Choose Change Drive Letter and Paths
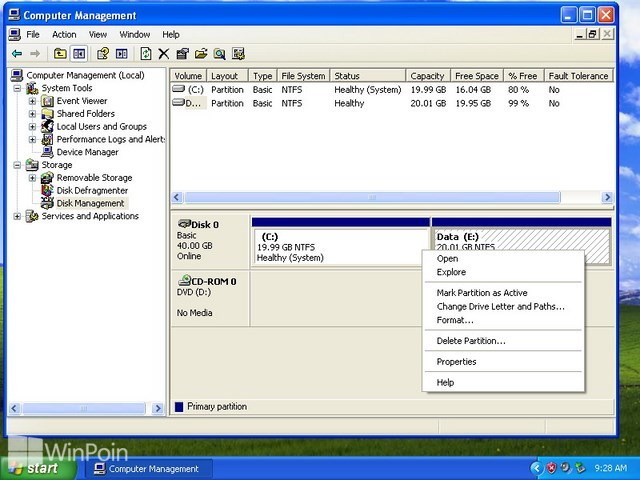Viewport: 640px width, 480px height. [503, 307]
